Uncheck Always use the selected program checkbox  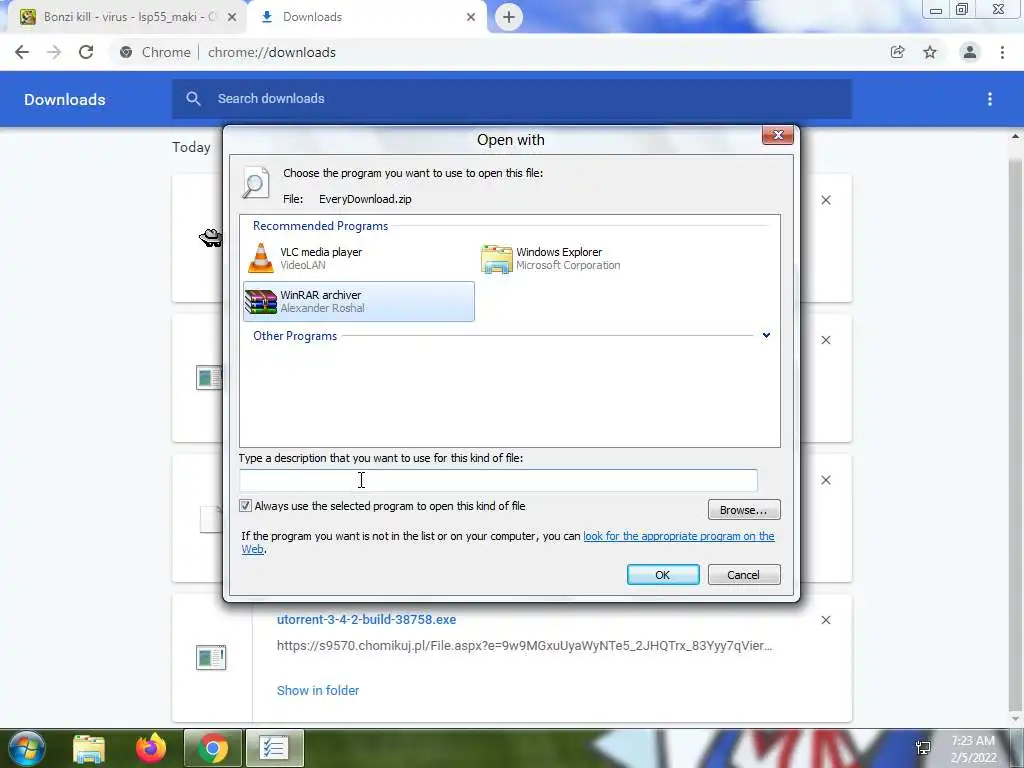[246, 506]
